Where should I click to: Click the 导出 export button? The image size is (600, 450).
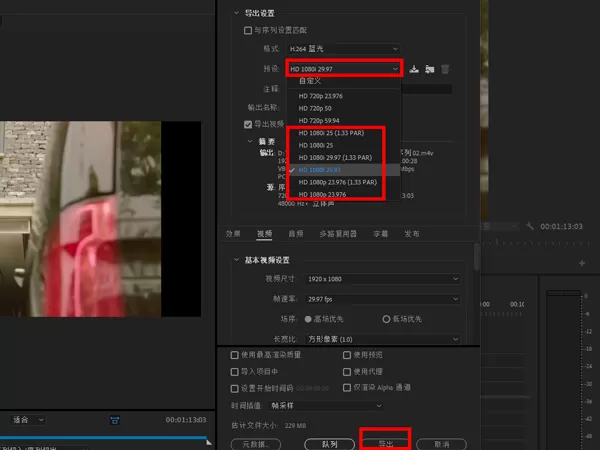point(385,444)
